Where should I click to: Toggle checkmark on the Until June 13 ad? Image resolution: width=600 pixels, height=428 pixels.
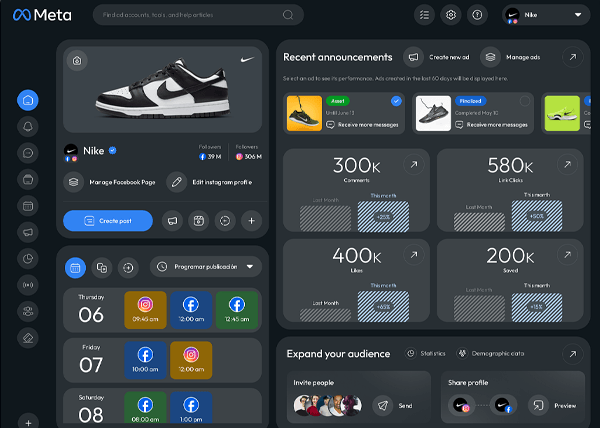396,101
